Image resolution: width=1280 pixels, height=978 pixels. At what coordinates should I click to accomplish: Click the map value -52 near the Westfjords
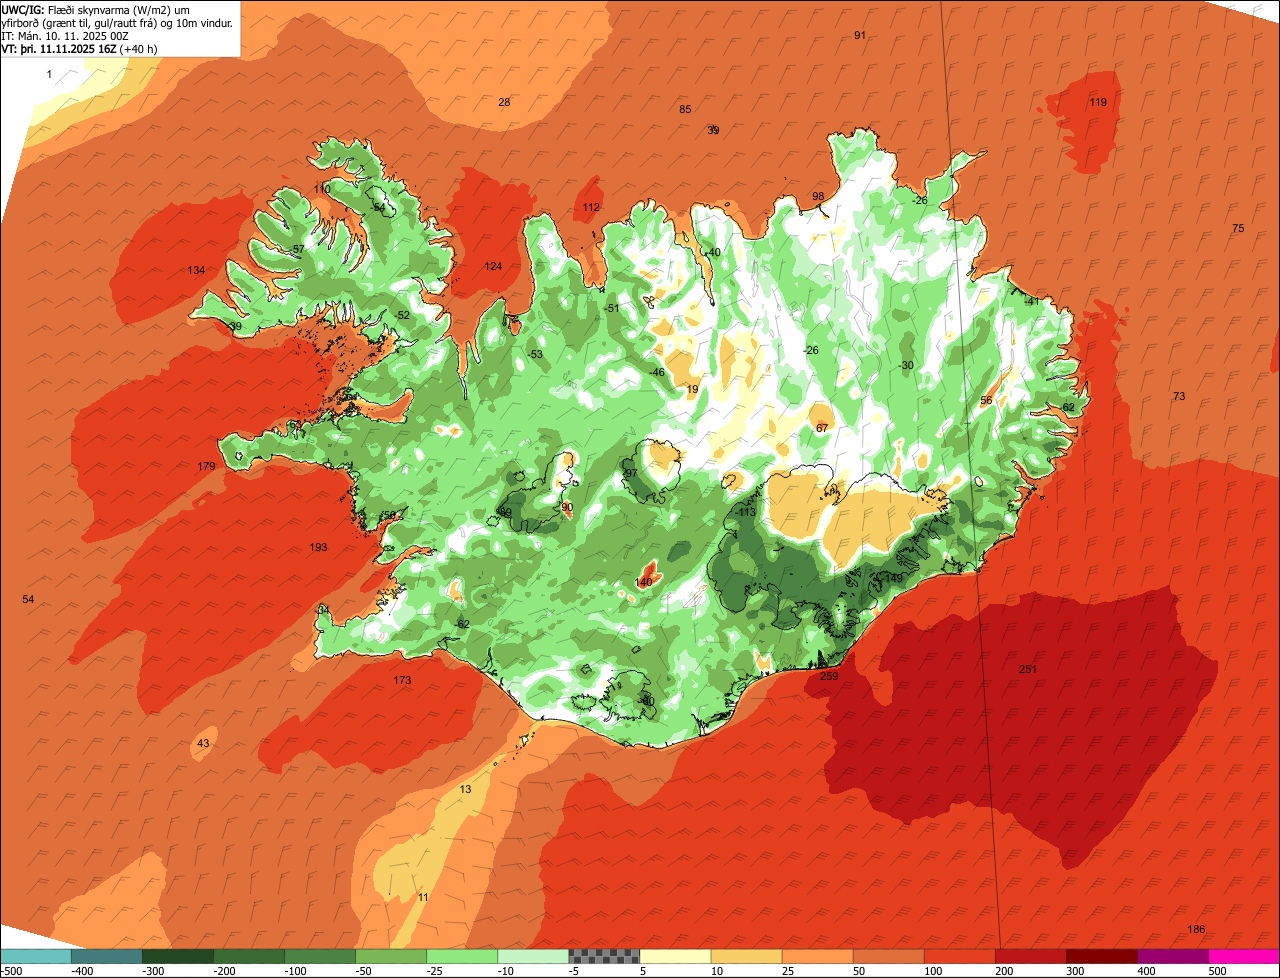pyautogui.click(x=402, y=315)
